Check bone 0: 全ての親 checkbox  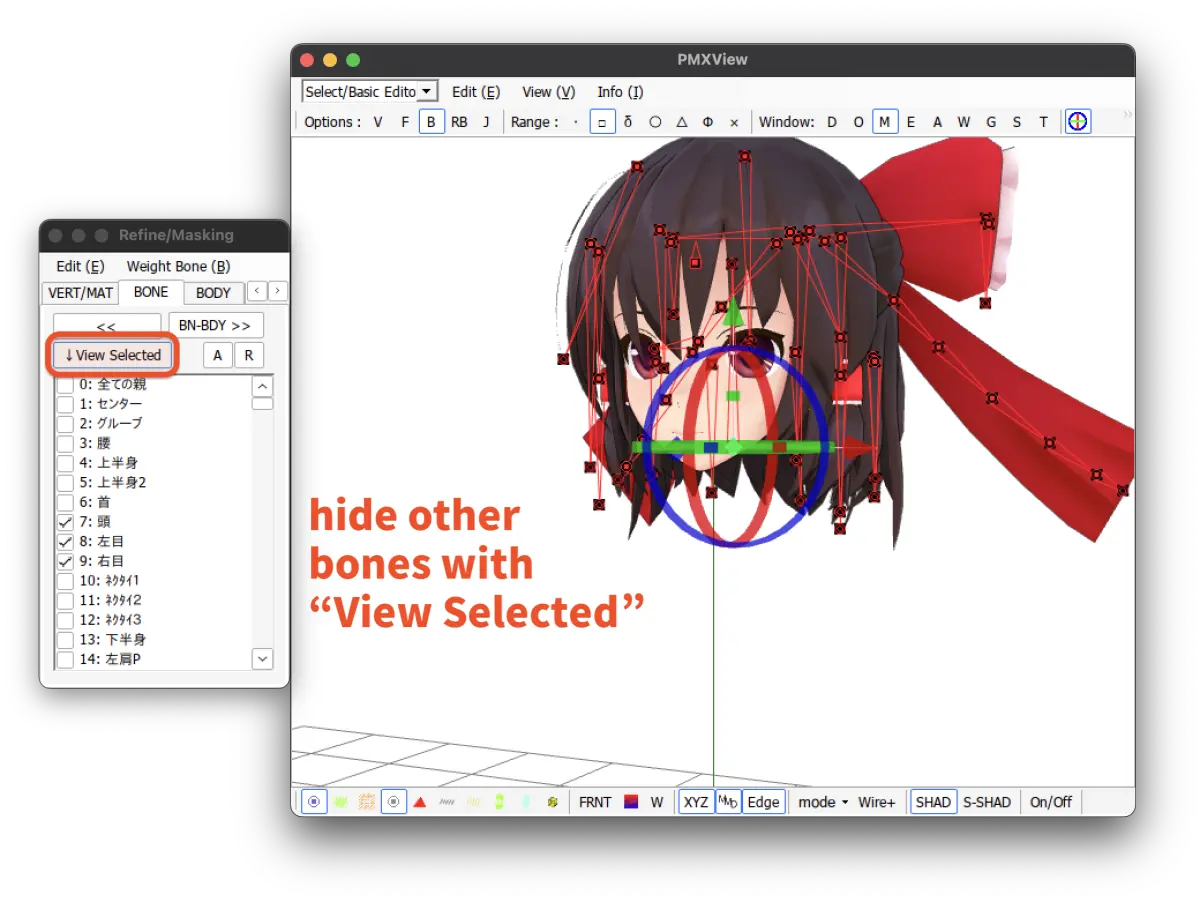(x=65, y=384)
